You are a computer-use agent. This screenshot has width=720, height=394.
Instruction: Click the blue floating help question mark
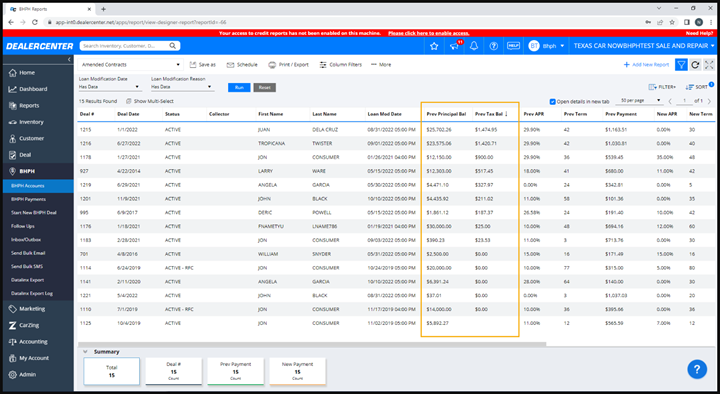pyautogui.click(x=697, y=369)
